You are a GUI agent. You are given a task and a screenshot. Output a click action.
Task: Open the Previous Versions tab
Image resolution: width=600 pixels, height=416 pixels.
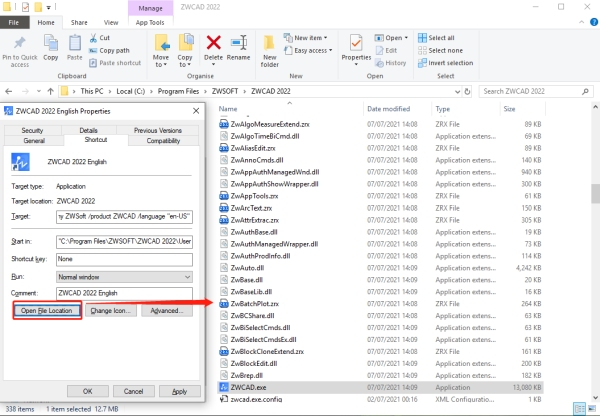tap(158, 131)
